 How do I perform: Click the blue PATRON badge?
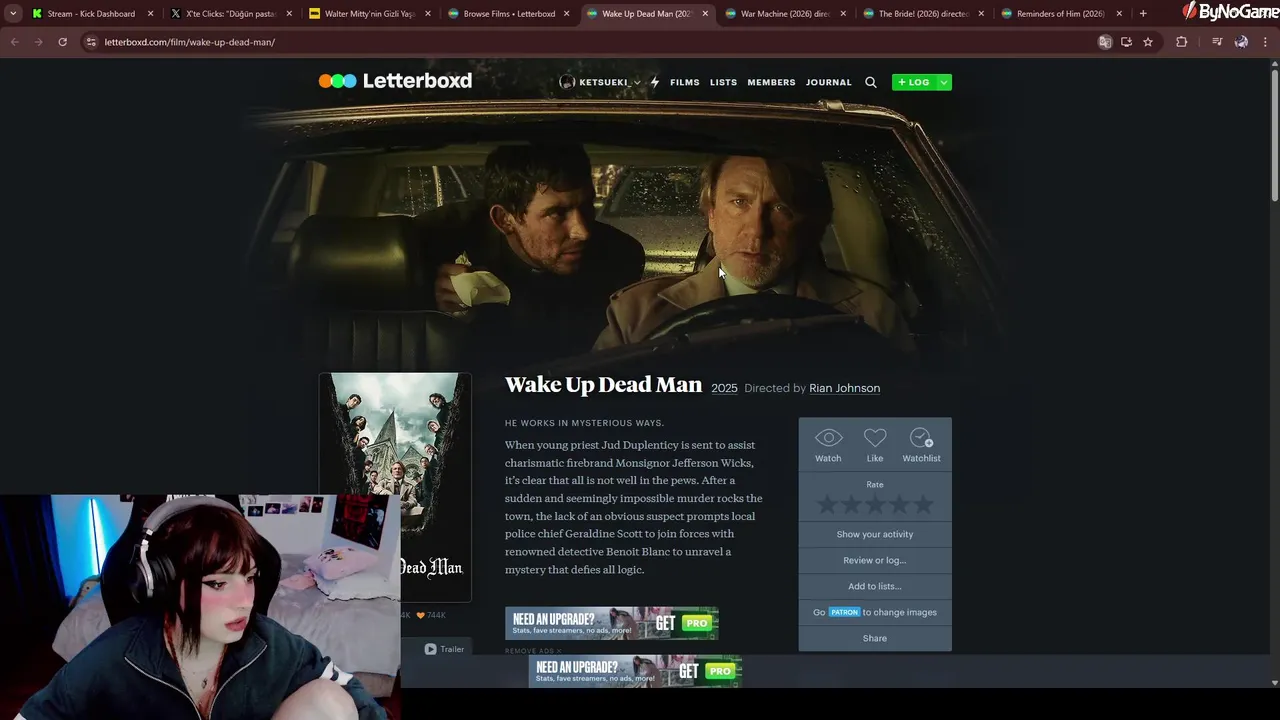[844, 612]
